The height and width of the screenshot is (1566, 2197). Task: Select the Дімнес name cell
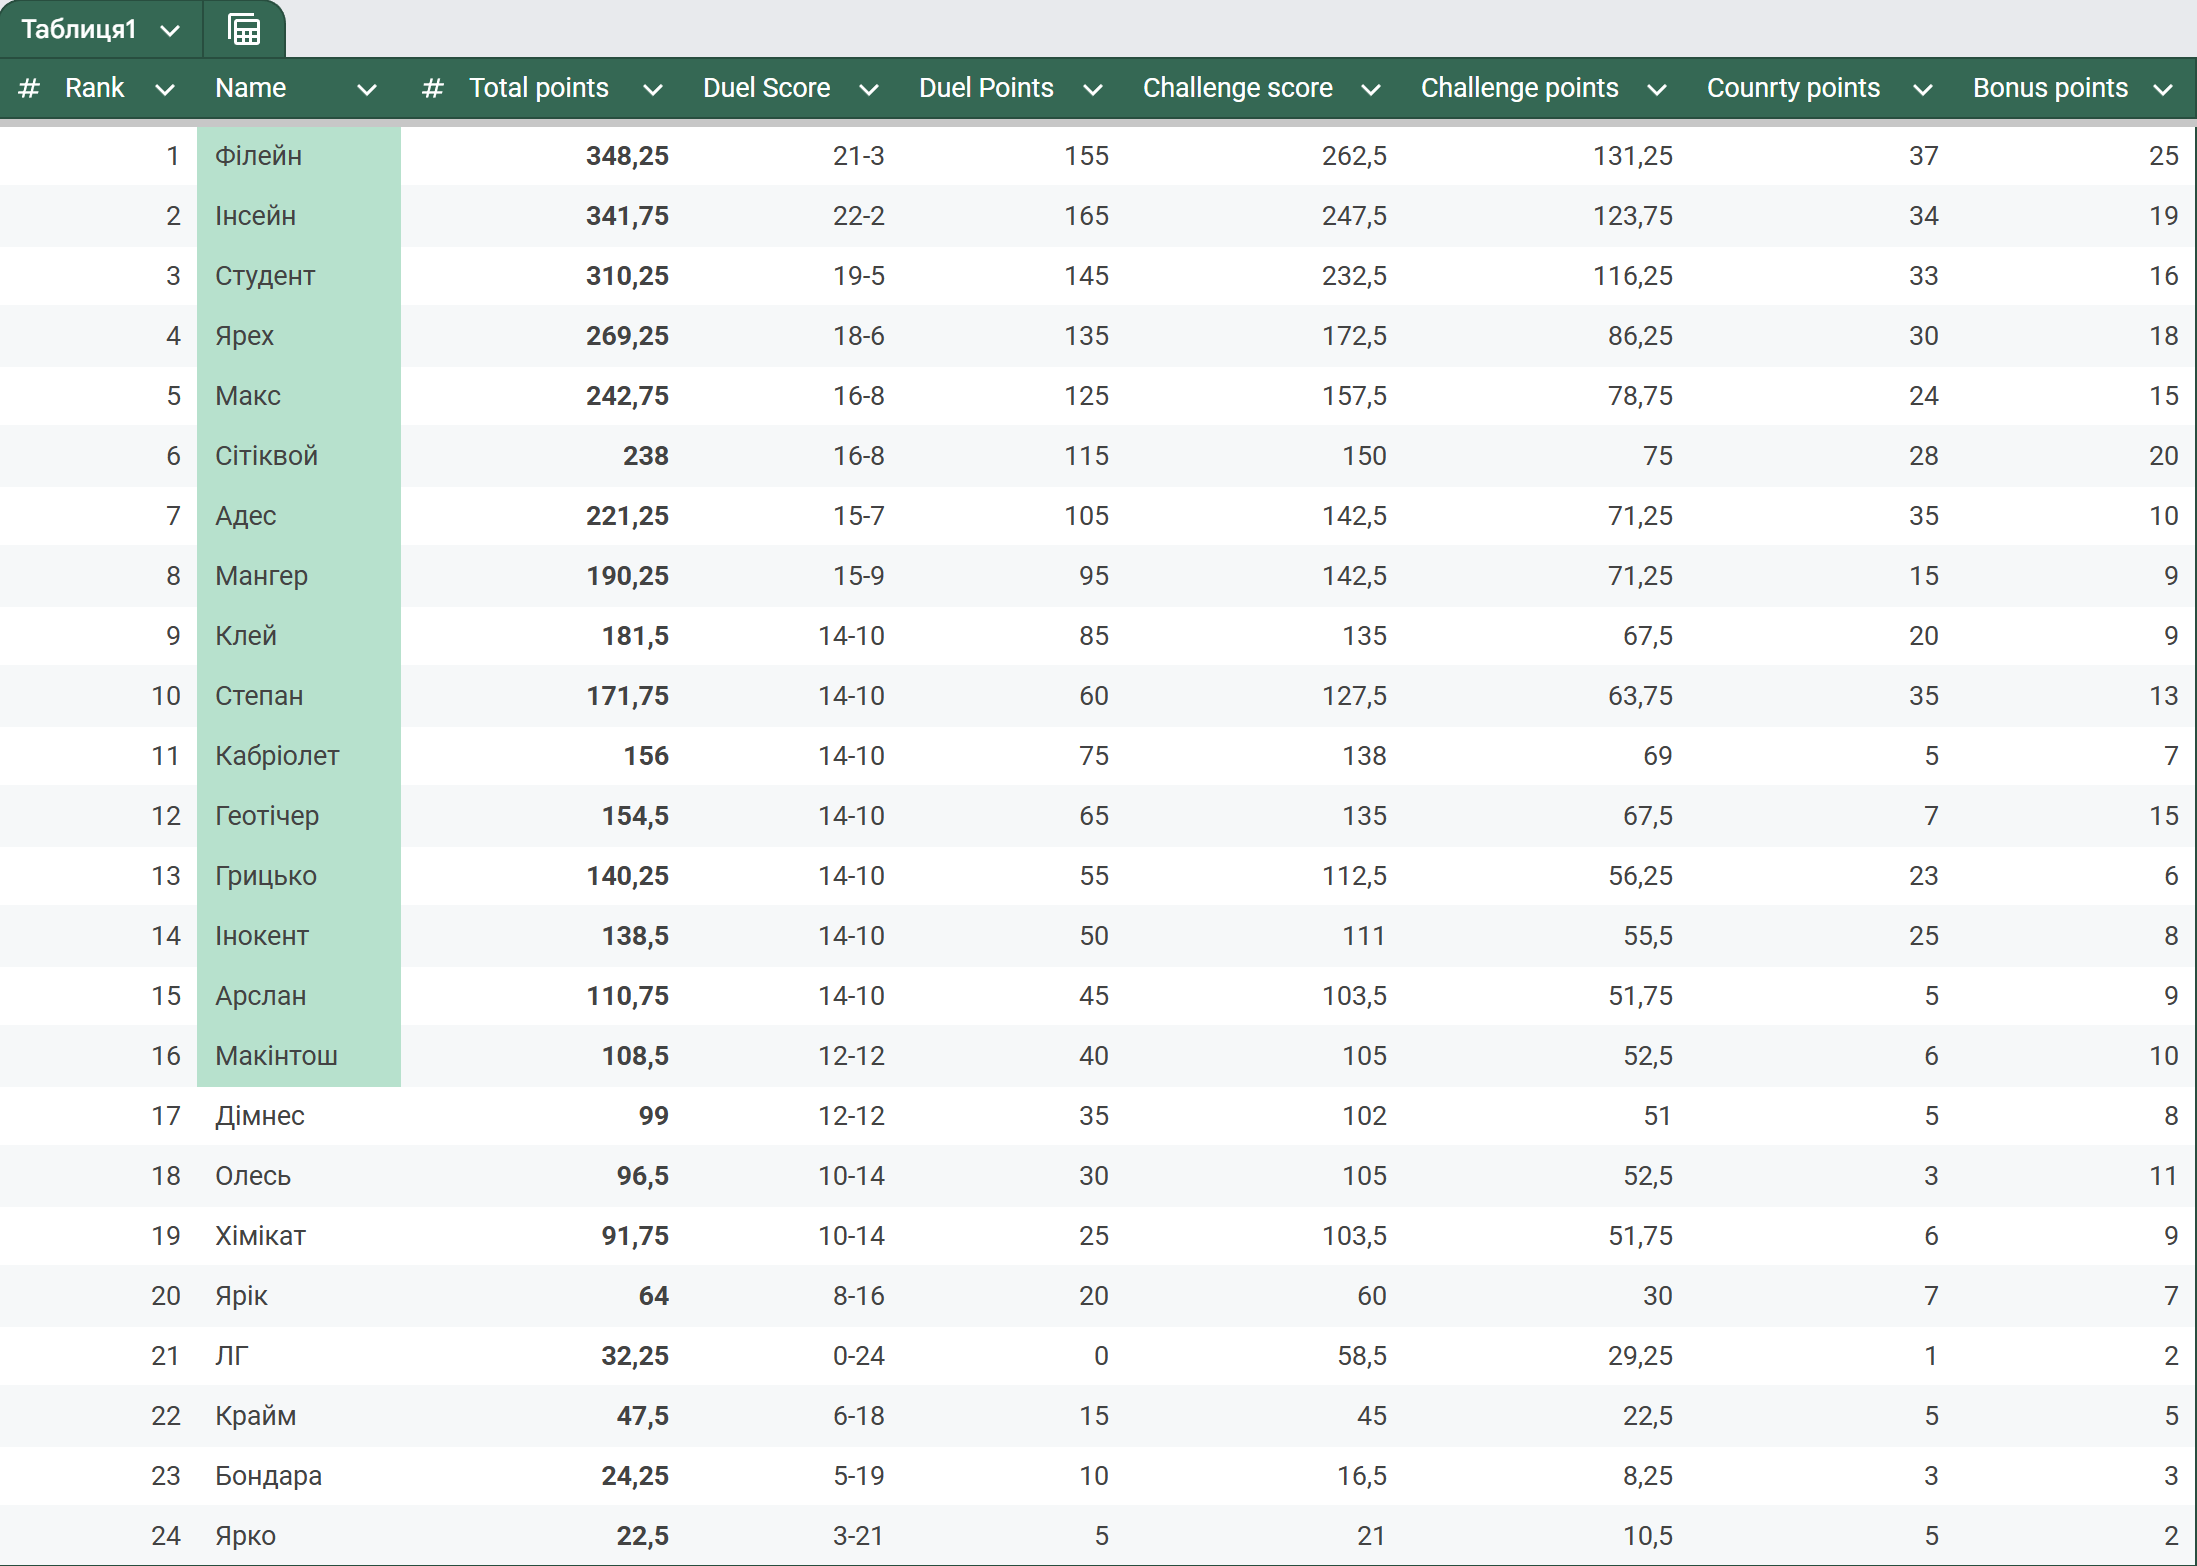coord(260,1116)
